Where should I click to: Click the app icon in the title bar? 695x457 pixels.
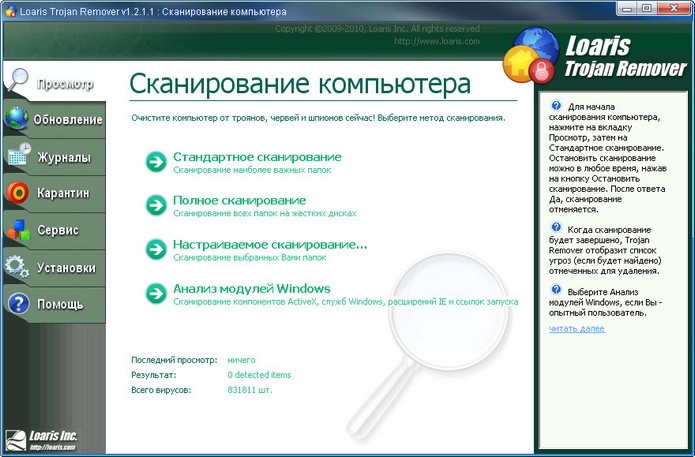(10, 11)
